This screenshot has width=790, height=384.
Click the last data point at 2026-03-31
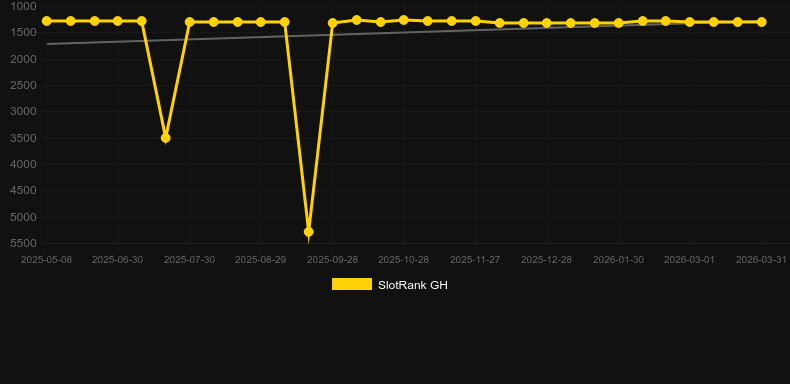pyautogui.click(x=761, y=22)
